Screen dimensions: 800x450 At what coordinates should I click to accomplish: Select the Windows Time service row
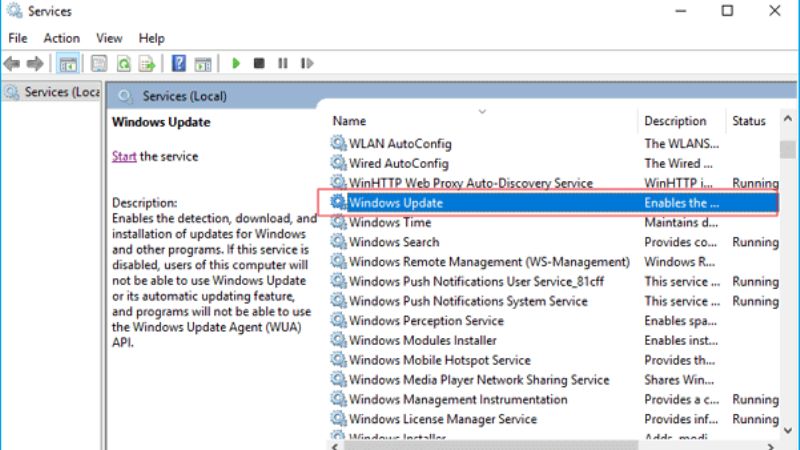[554, 222]
